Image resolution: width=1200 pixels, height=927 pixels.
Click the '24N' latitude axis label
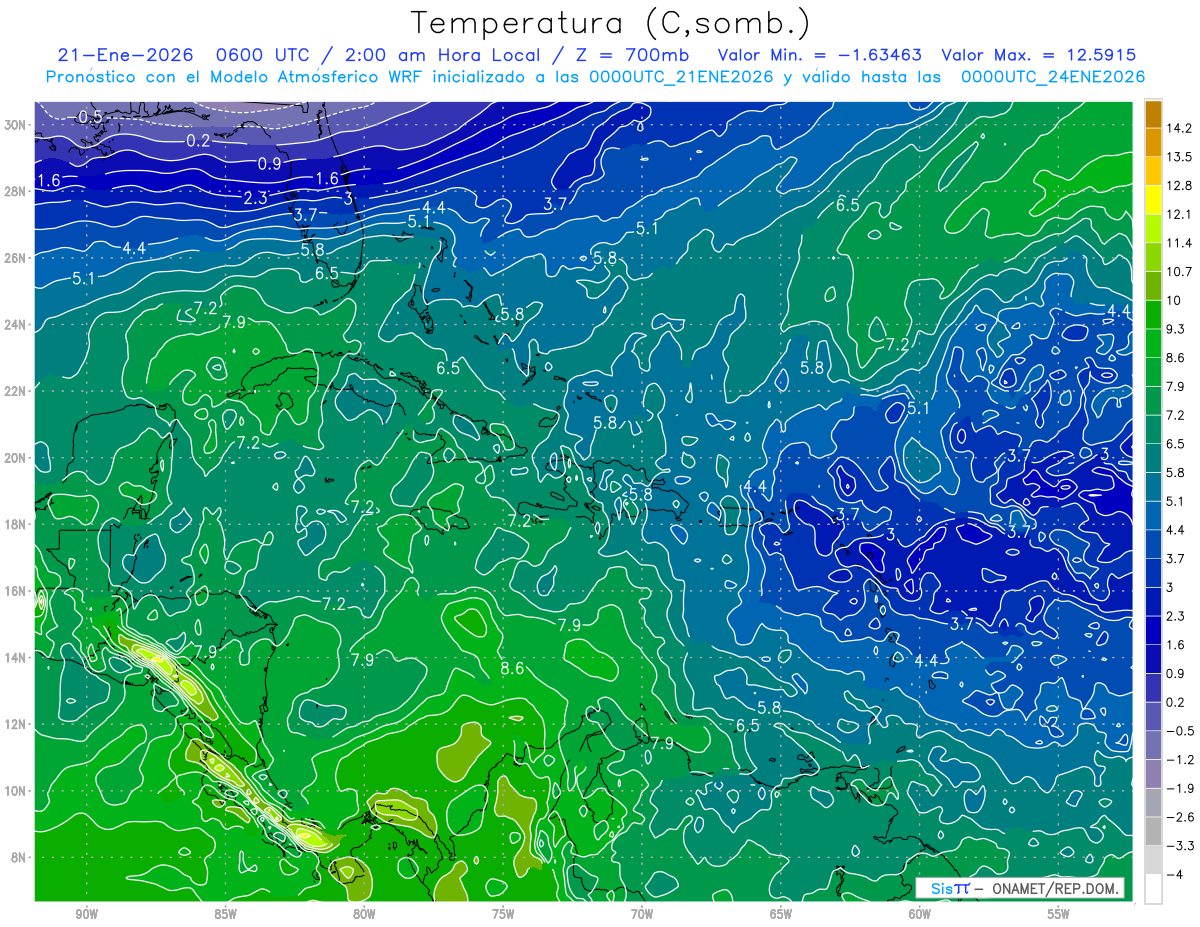[x=16, y=325]
